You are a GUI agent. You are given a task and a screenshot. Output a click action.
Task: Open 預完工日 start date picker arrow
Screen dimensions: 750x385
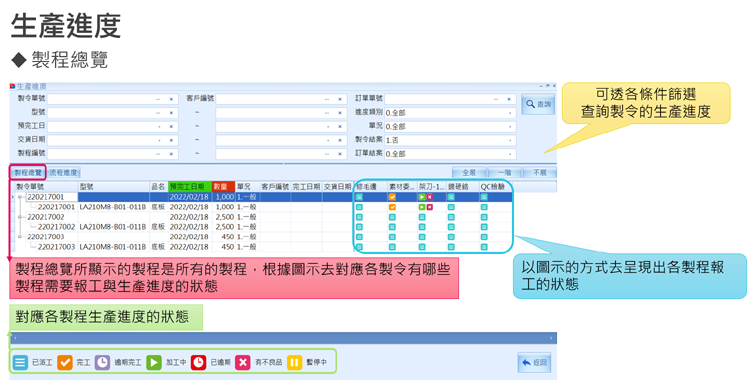coord(160,127)
